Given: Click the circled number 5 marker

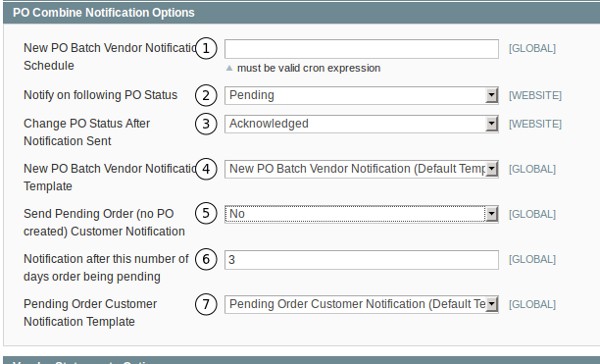Looking at the screenshot, I should (x=206, y=214).
